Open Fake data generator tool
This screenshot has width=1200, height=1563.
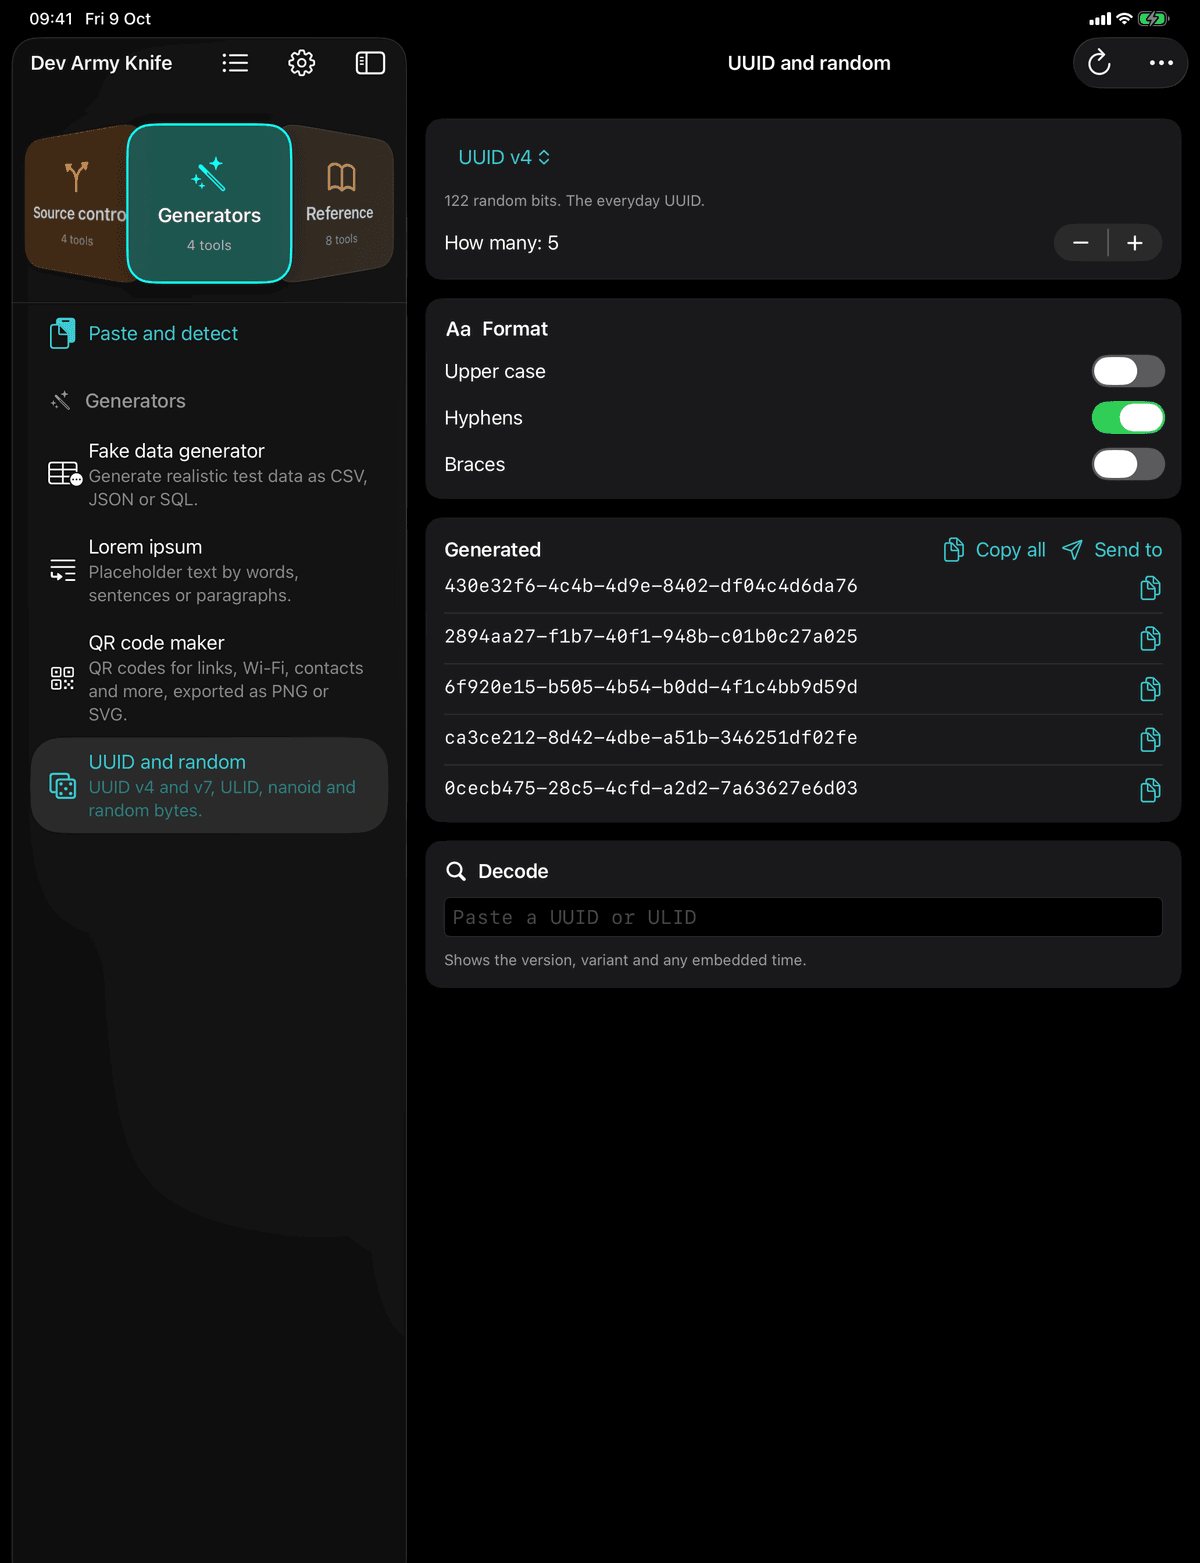pyautogui.click(x=209, y=474)
